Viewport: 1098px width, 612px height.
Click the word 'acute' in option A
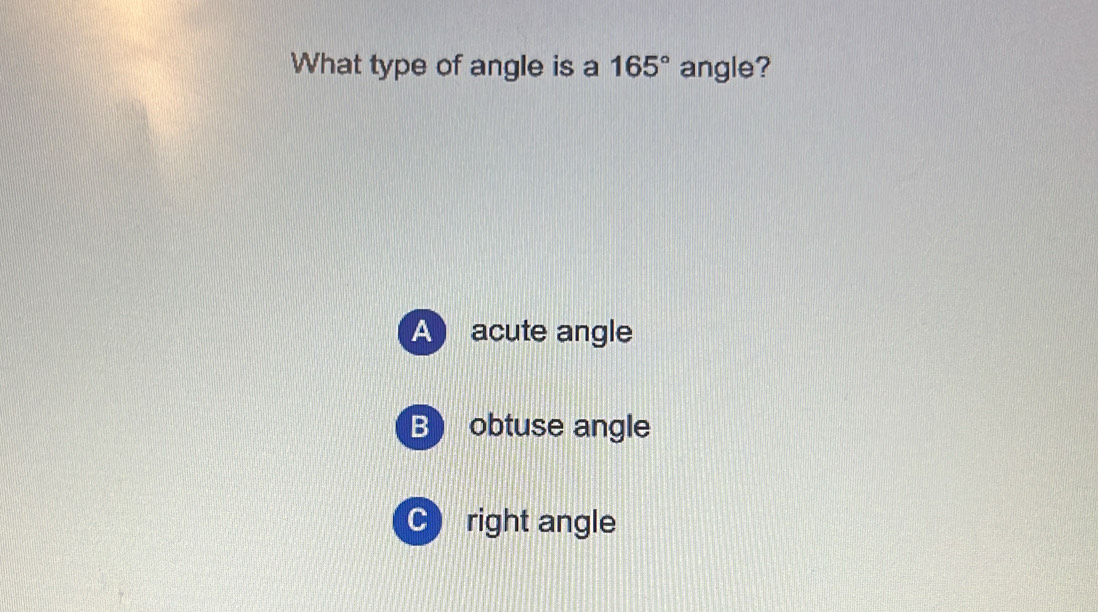509,332
